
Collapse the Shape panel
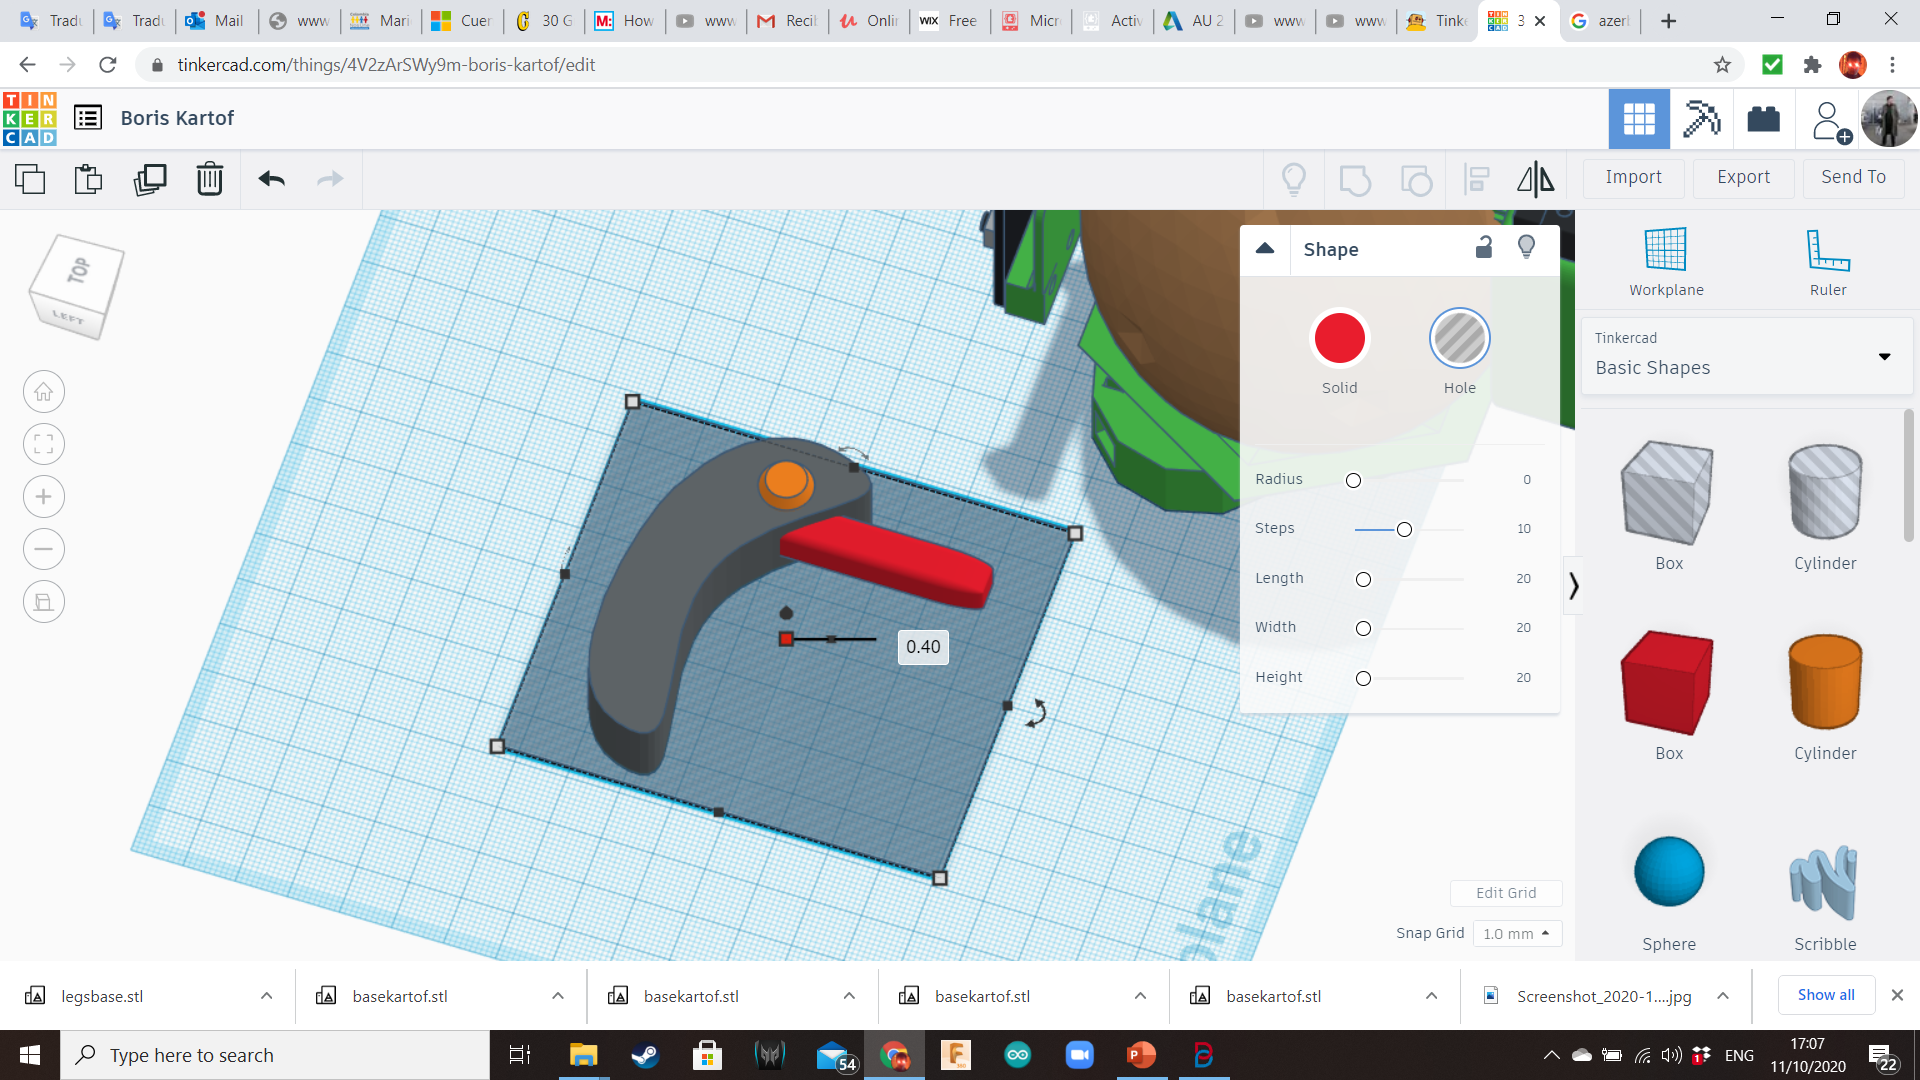tap(1265, 248)
